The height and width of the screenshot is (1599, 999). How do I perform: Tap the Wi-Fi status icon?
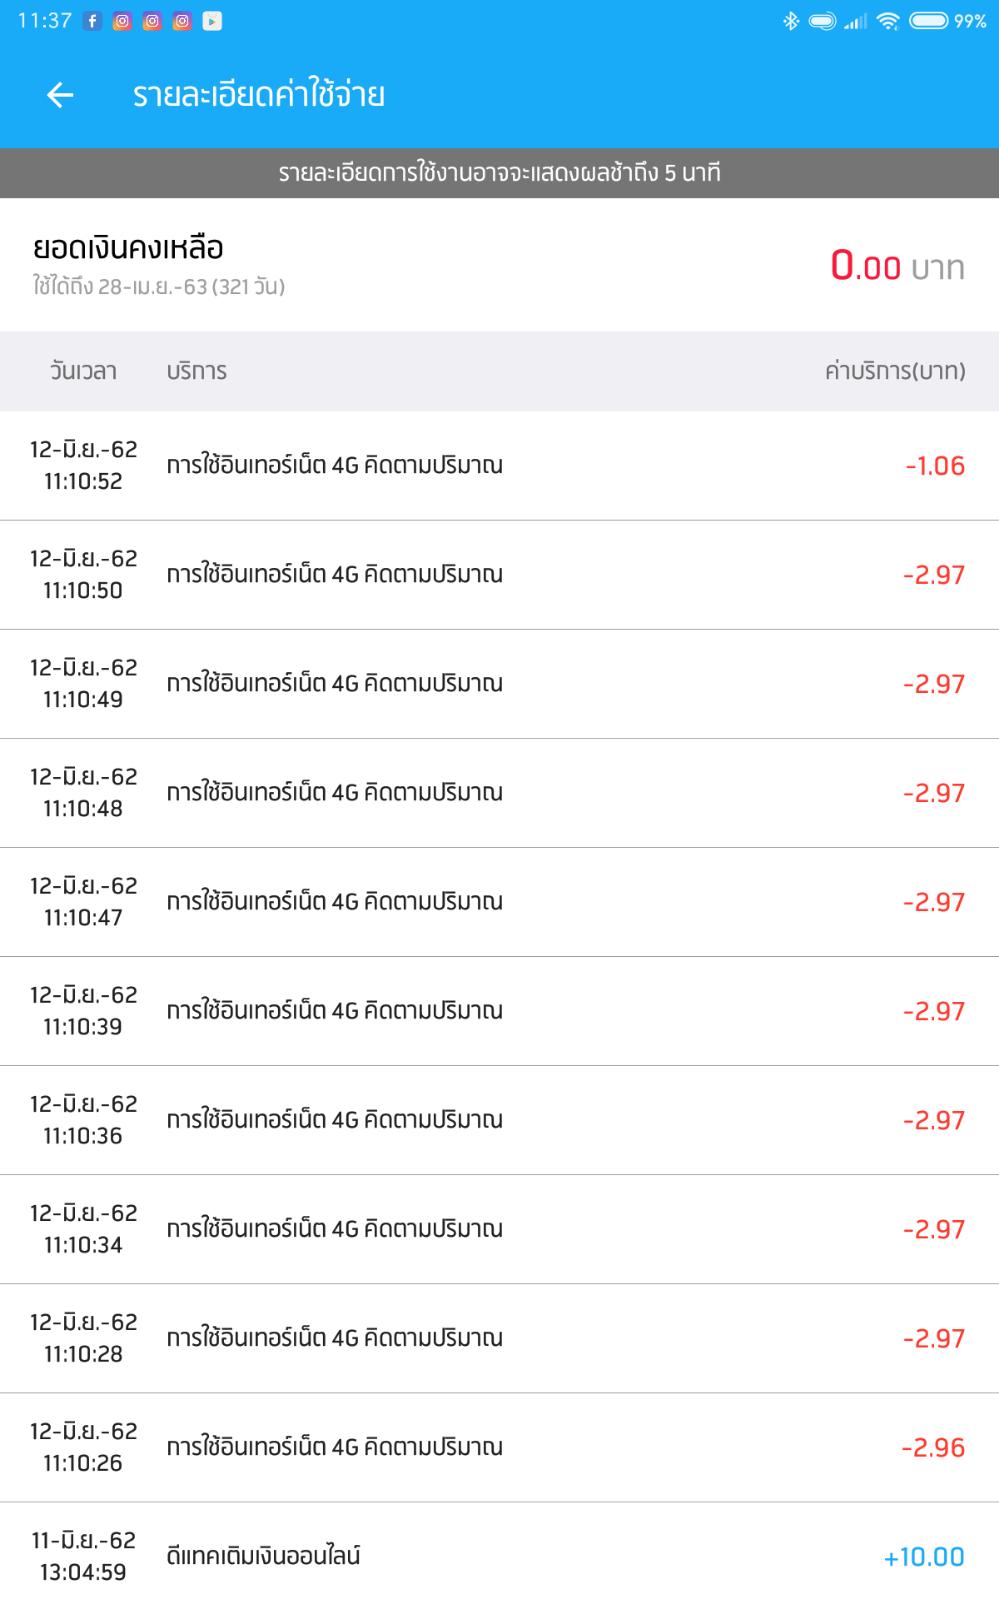[887, 21]
